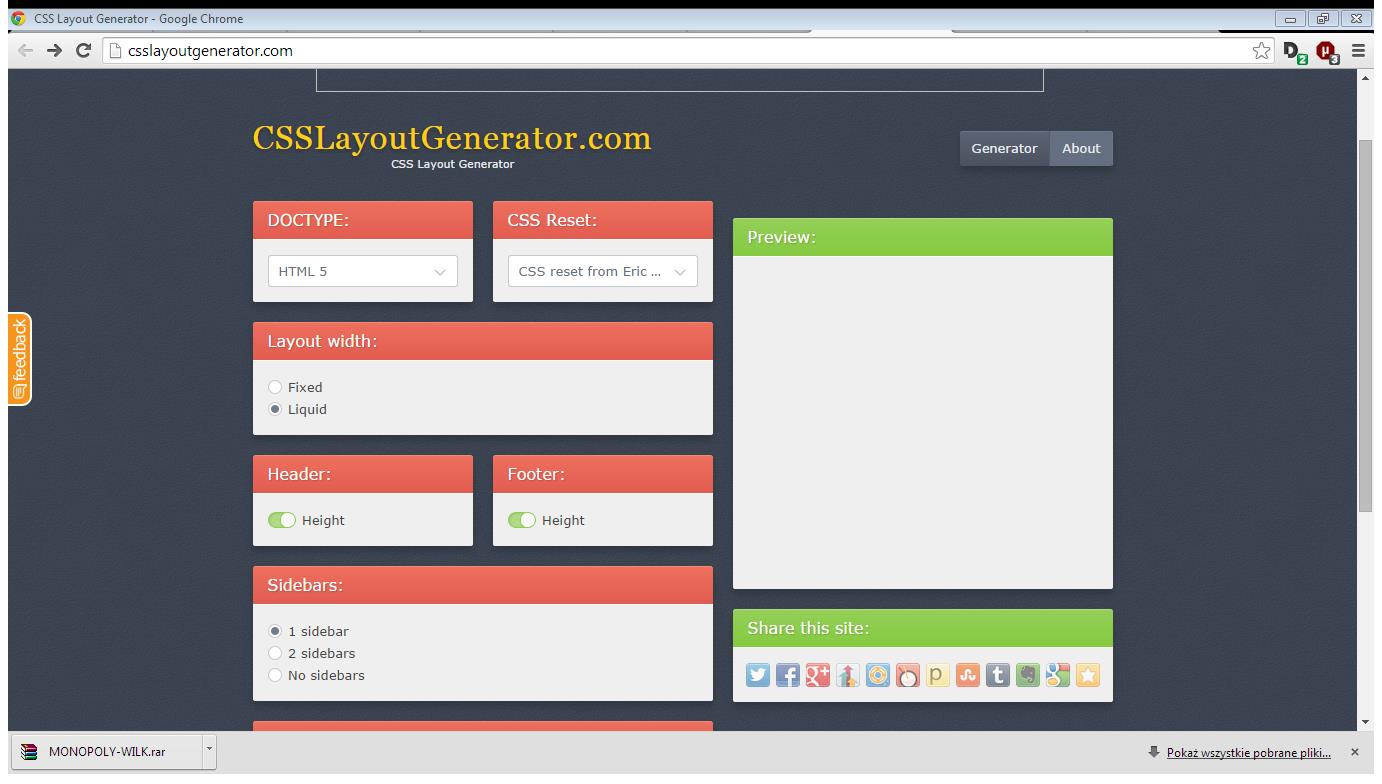This screenshot has height=784, width=1382.
Task: Choose the 1 sidebar option
Action: [275, 631]
